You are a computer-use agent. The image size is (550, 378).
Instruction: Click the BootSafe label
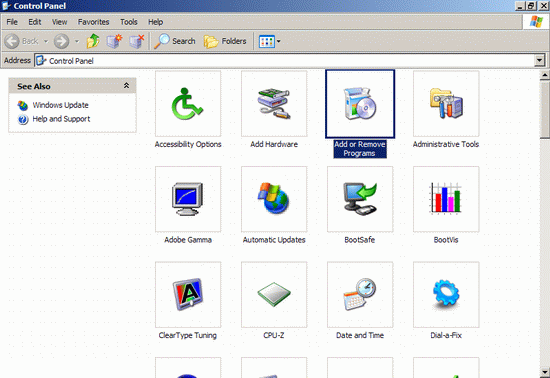[x=360, y=240]
